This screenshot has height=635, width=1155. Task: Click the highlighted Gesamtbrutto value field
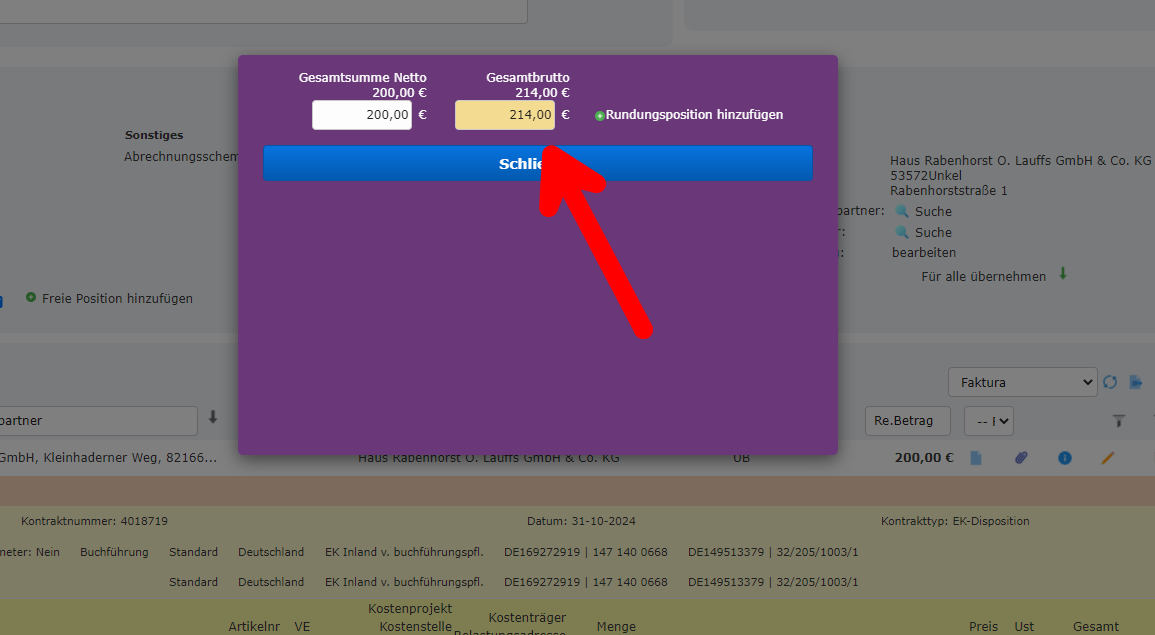[x=504, y=114]
